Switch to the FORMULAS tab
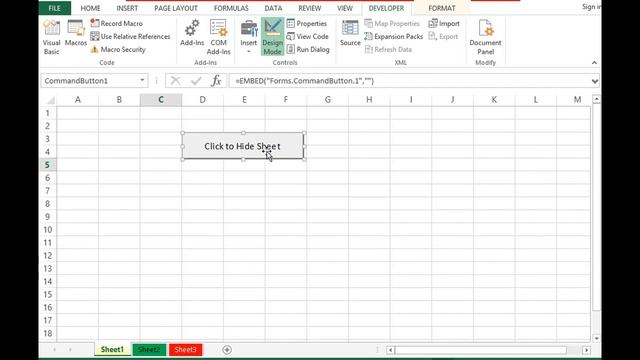 coord(231,8)
